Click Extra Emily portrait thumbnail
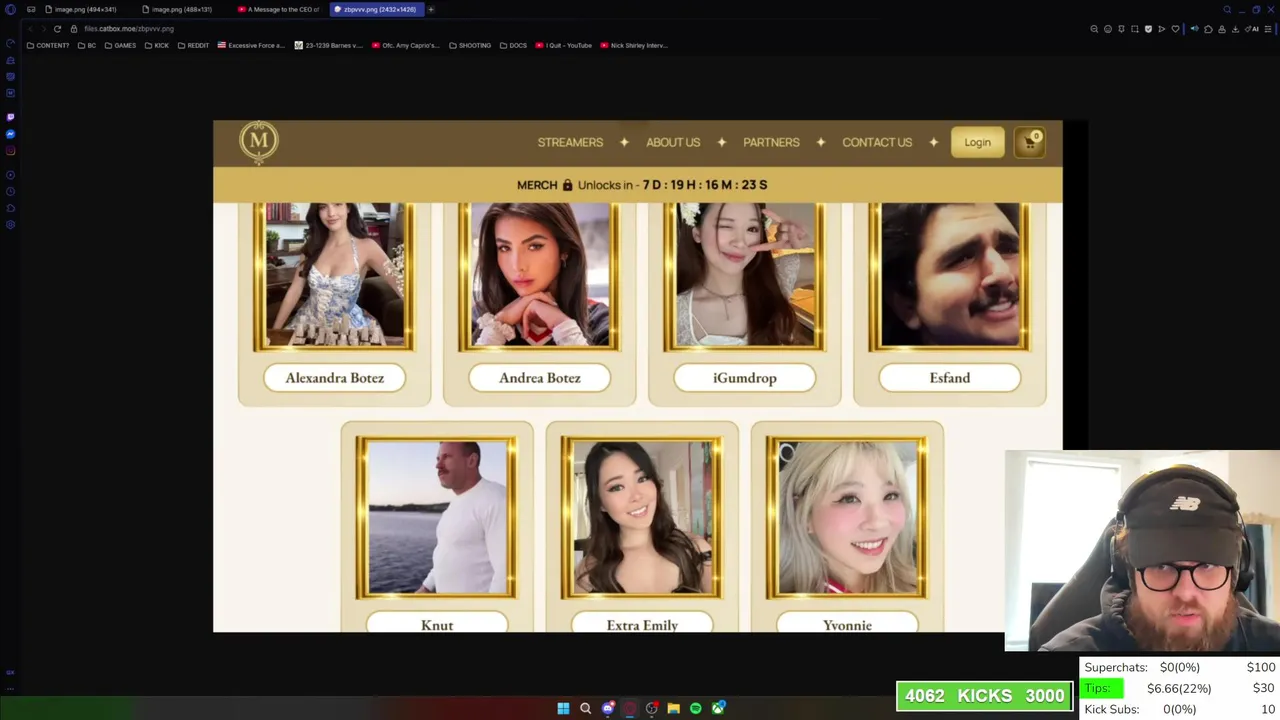This screenshot has height=720, width=1280. point(642,518)
